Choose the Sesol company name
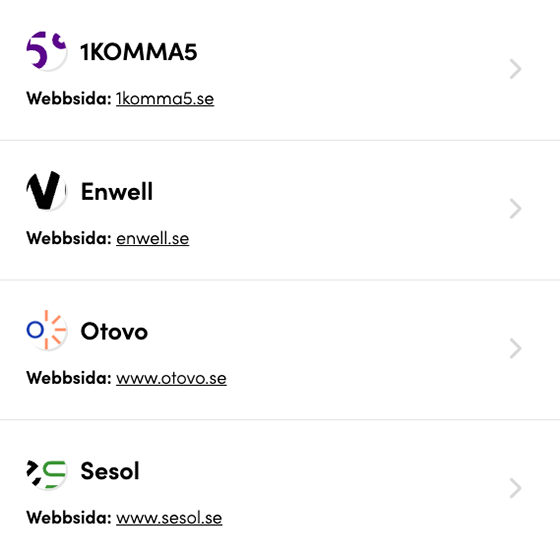Image resolution: width=560 pixels, height=560 pixels. click(x=110, y=471)
